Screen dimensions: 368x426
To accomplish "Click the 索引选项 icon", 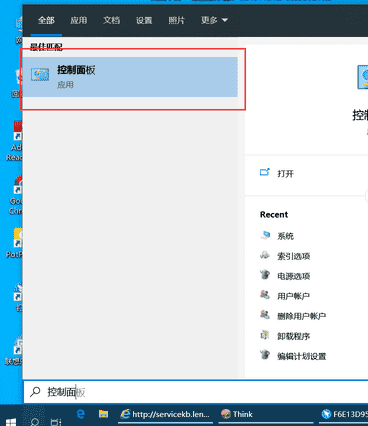I will coord(265,255).
